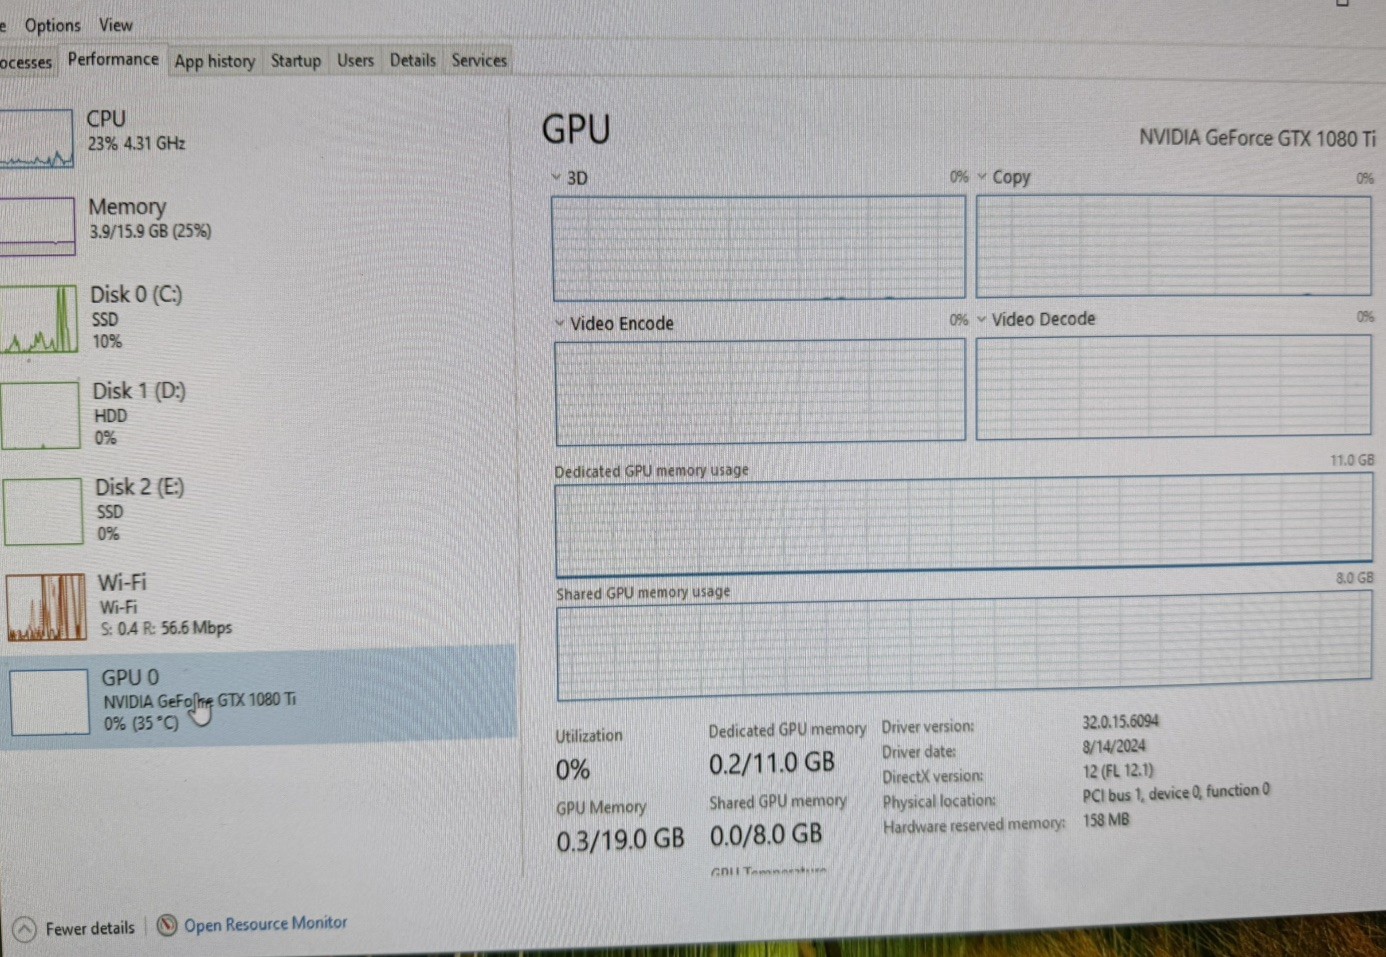Click the Memory '3.9/15.9 GB (25%)' text
Viewport: 1386px width, 957px height.
tap(150, 231)
